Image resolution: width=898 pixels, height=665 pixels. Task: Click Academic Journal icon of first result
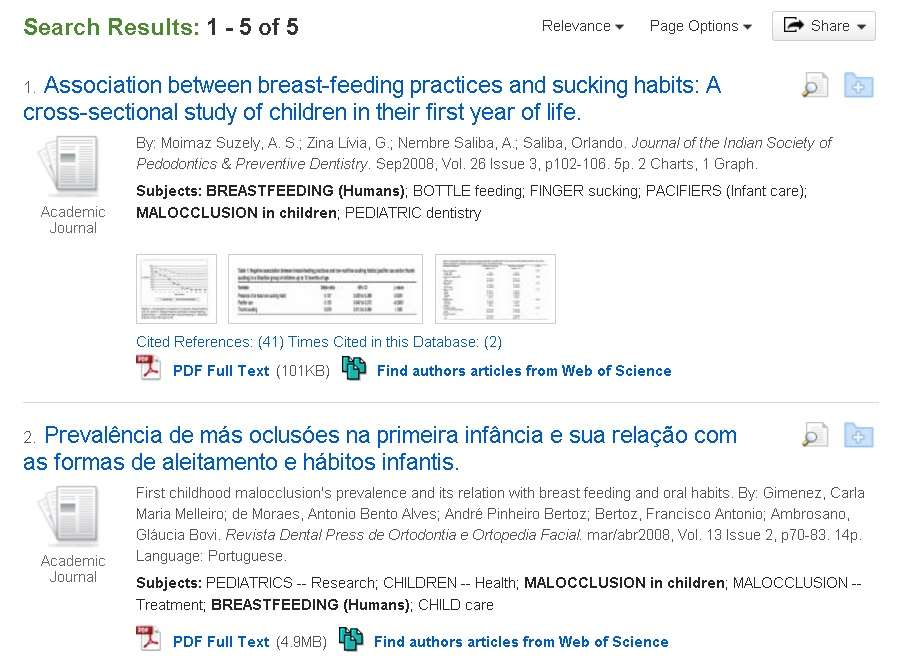pyautogui.click(x=70, y=166)
